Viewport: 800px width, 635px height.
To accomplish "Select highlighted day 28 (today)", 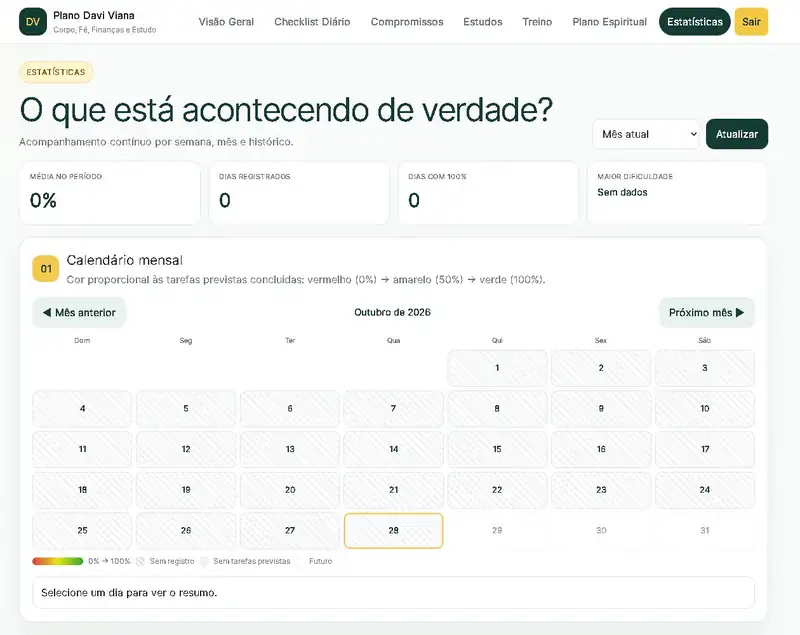I will [393, 530].
